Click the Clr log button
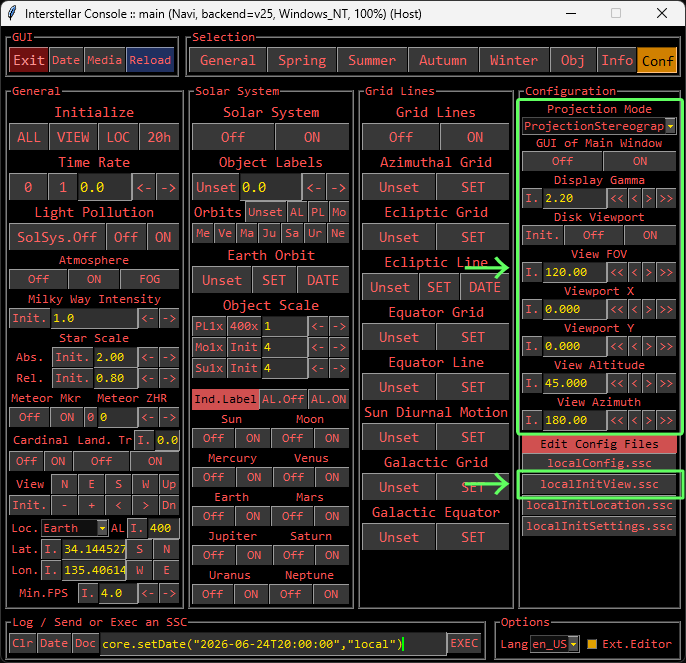Image resolution: width=686 pixels, height=663 pixels. (x=22, y=643)
